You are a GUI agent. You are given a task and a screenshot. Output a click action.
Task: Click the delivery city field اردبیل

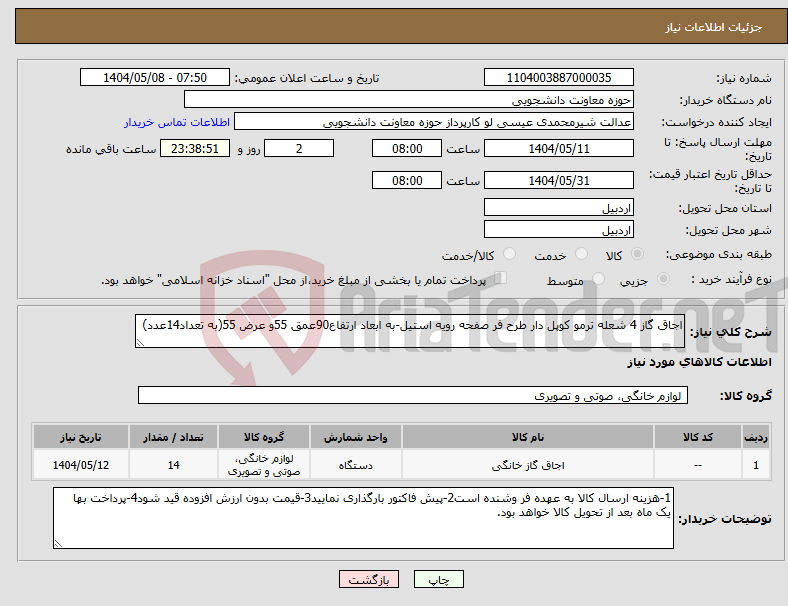[x=558, y=229]
